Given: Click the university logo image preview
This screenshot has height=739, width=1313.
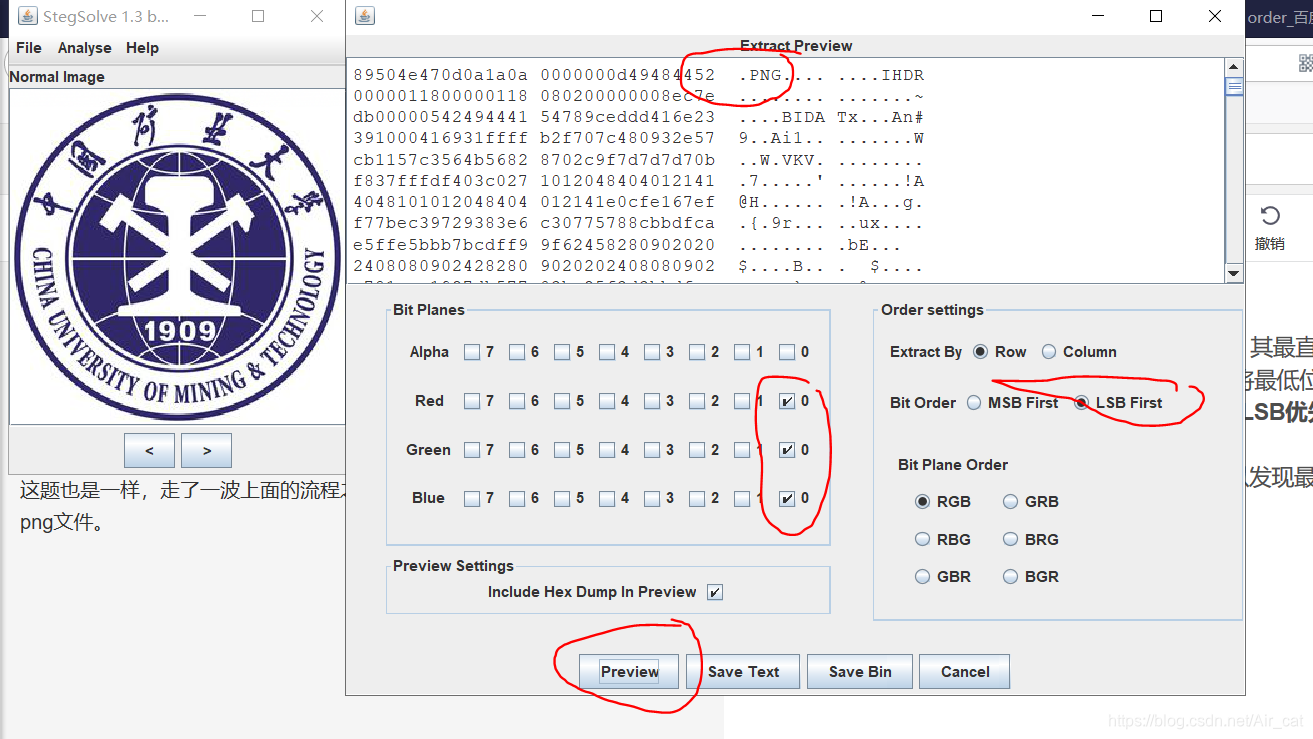Looking at the screenshot, I should click(177, 256).
